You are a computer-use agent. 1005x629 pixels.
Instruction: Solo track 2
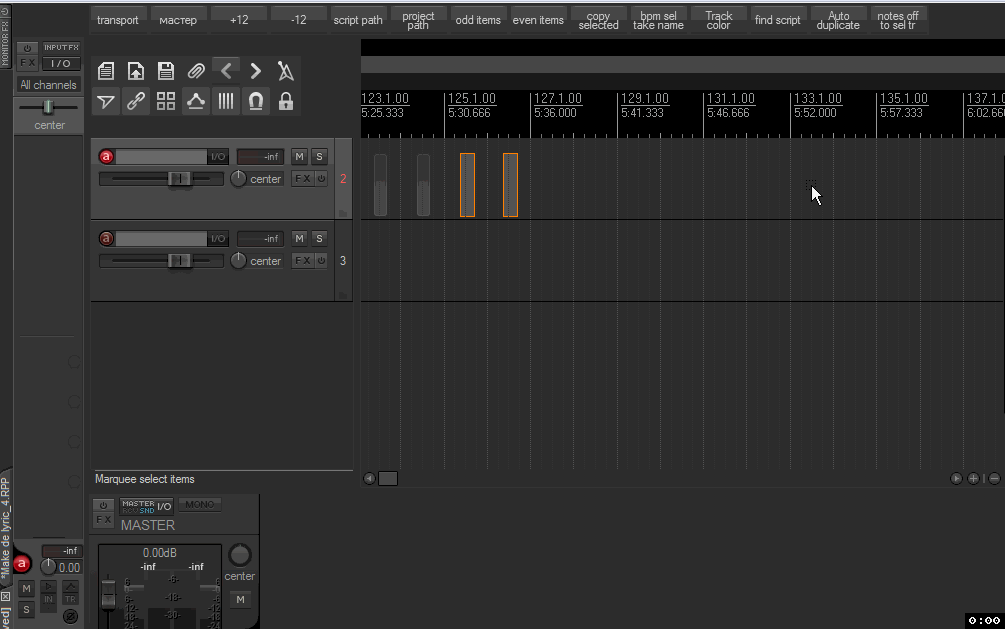coord(319,156)
